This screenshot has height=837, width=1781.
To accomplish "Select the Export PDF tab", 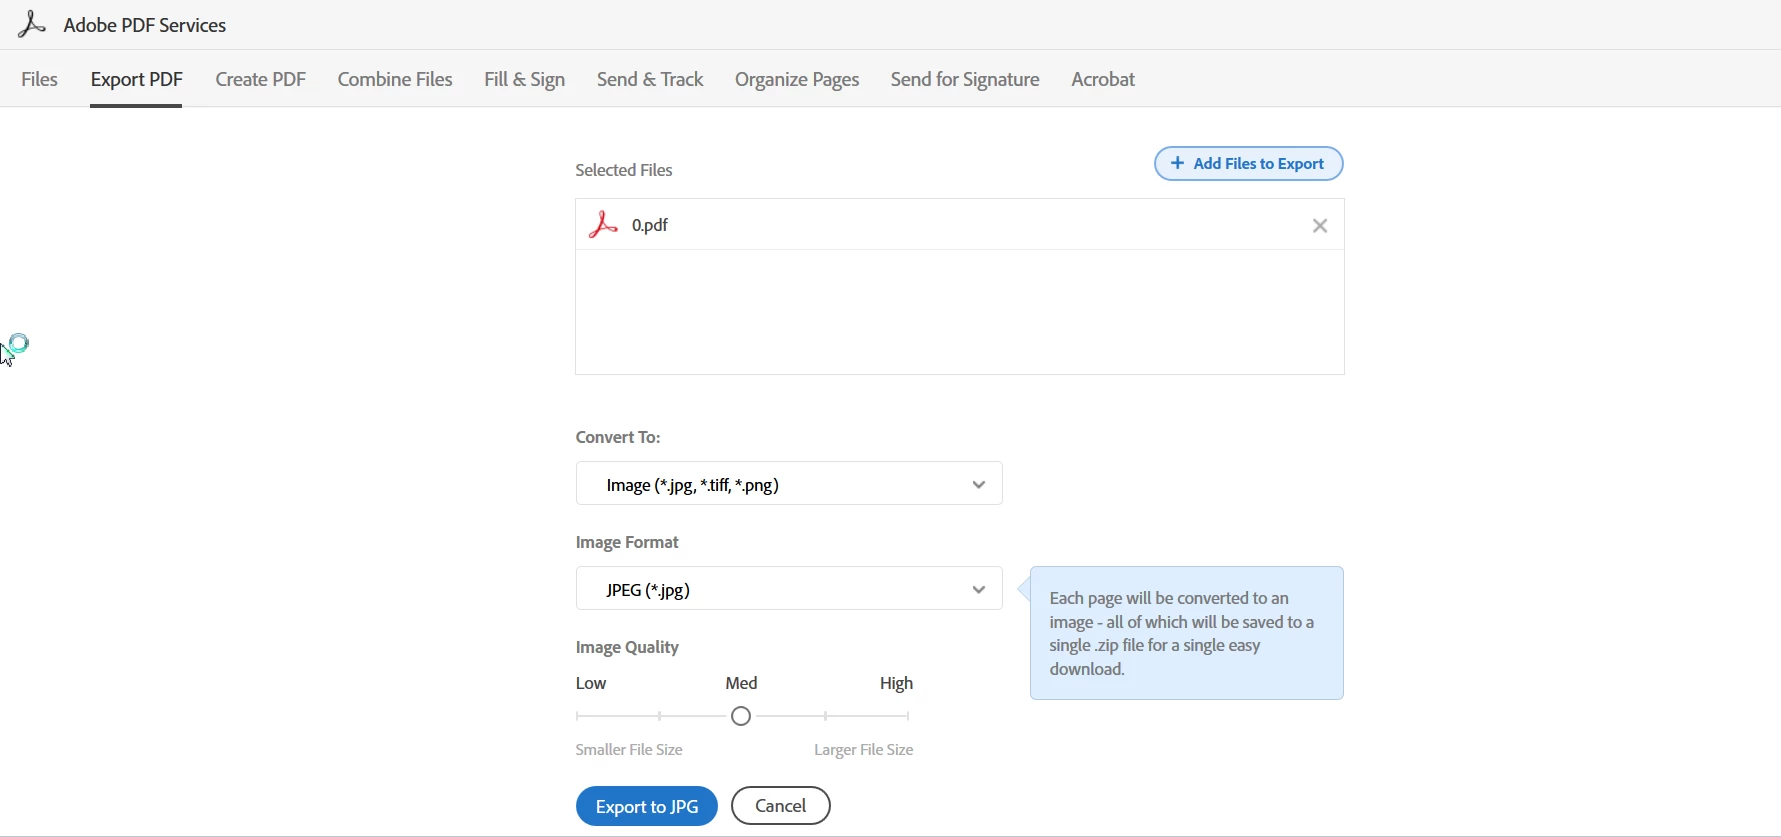I will 137,80.
